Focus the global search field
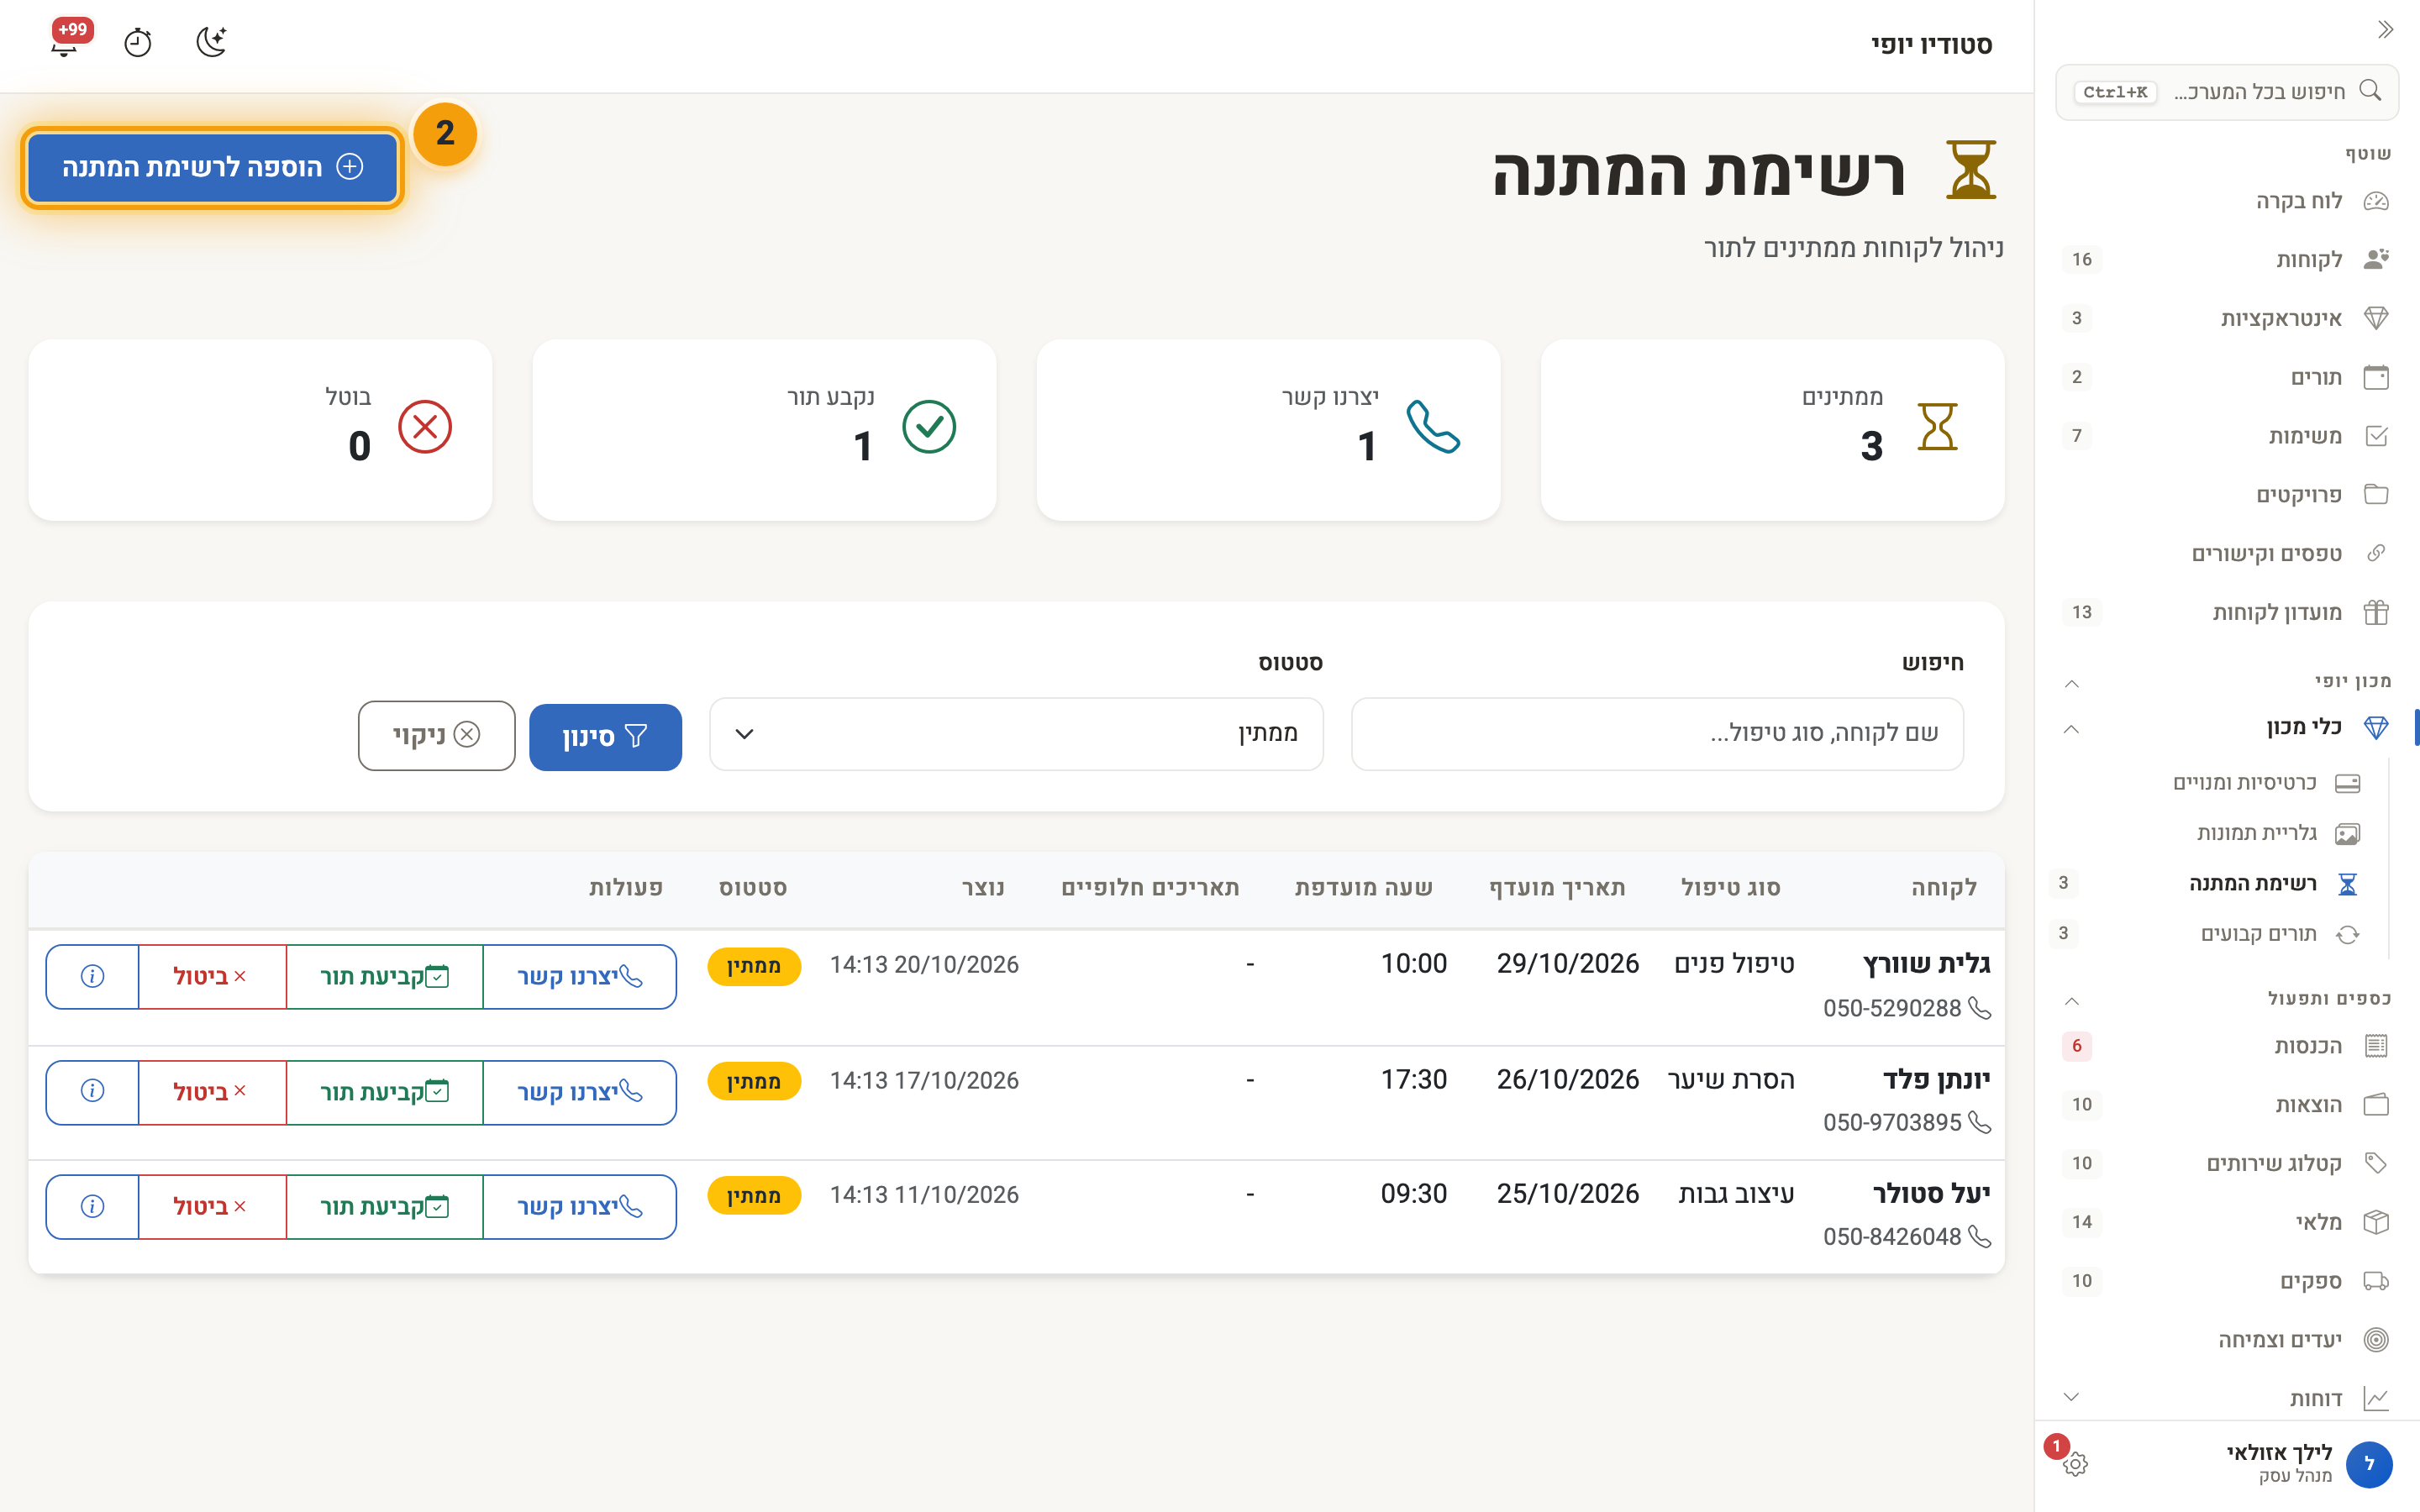Screen dimensions: 2420x1512 pos(2227,92)
